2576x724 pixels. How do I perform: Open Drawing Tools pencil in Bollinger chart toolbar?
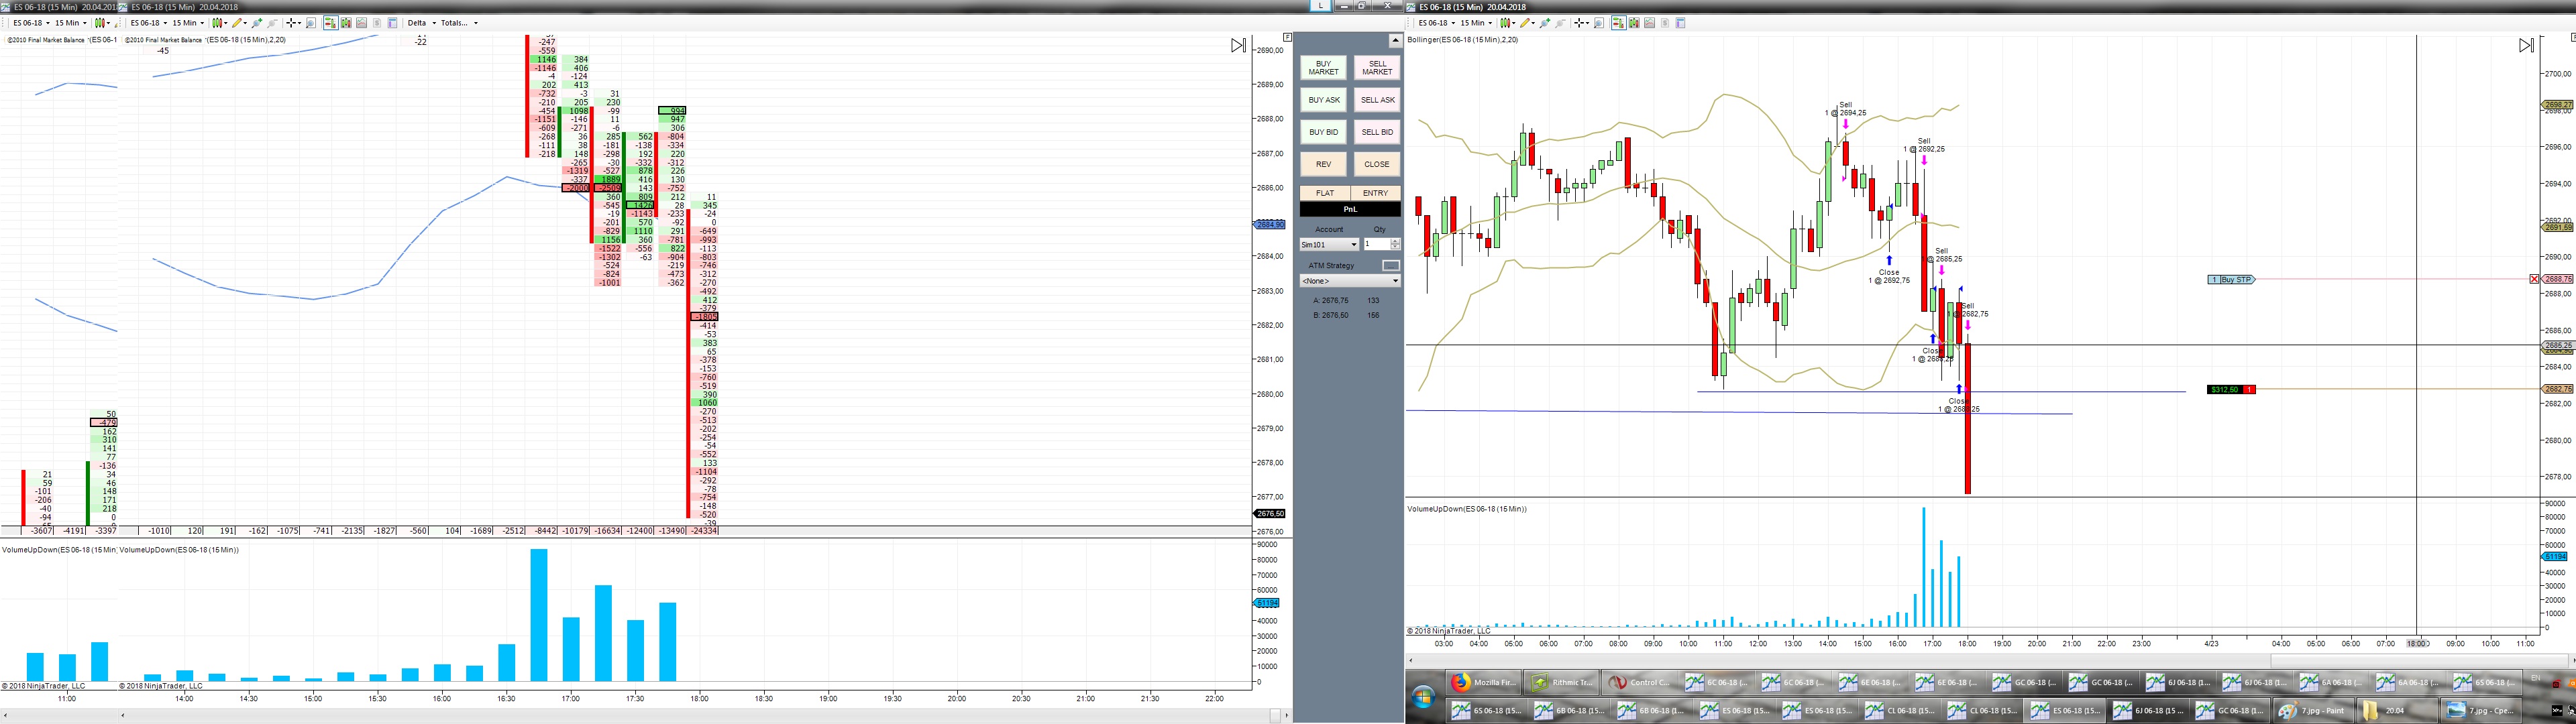(1525, 23)
